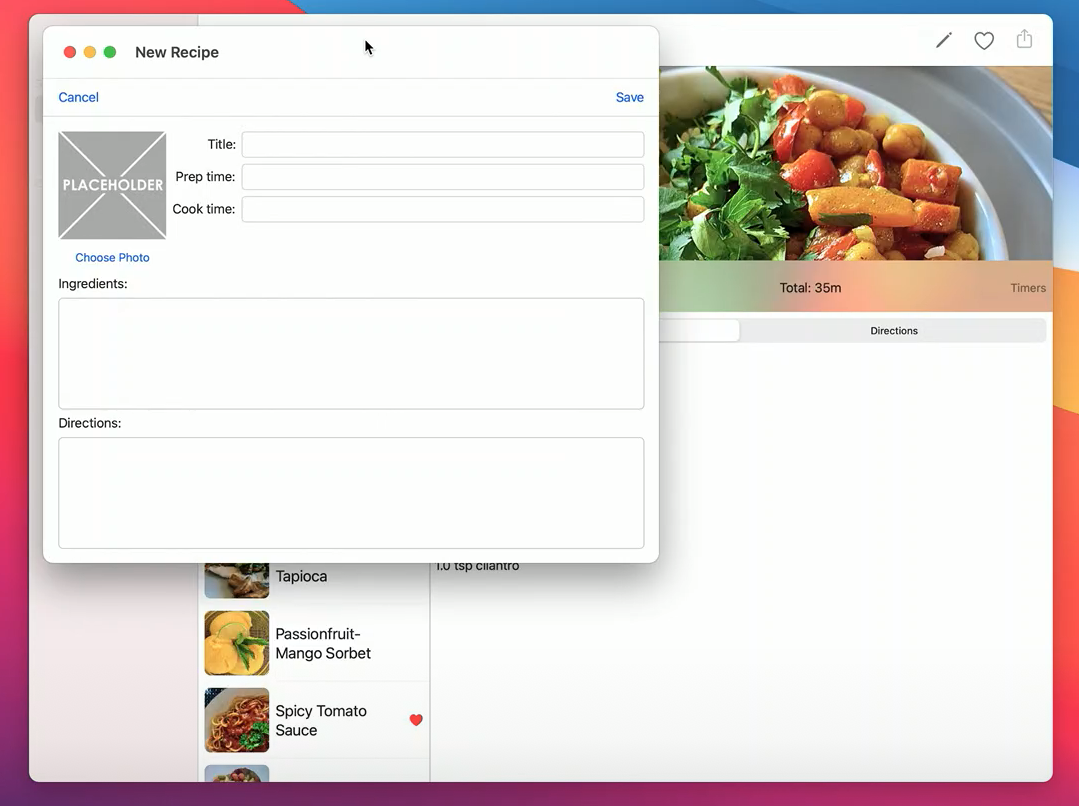The height and width of the screenshot is (806, 1079).
Task: Focus the Cook time field
Action: click(442, 209)
